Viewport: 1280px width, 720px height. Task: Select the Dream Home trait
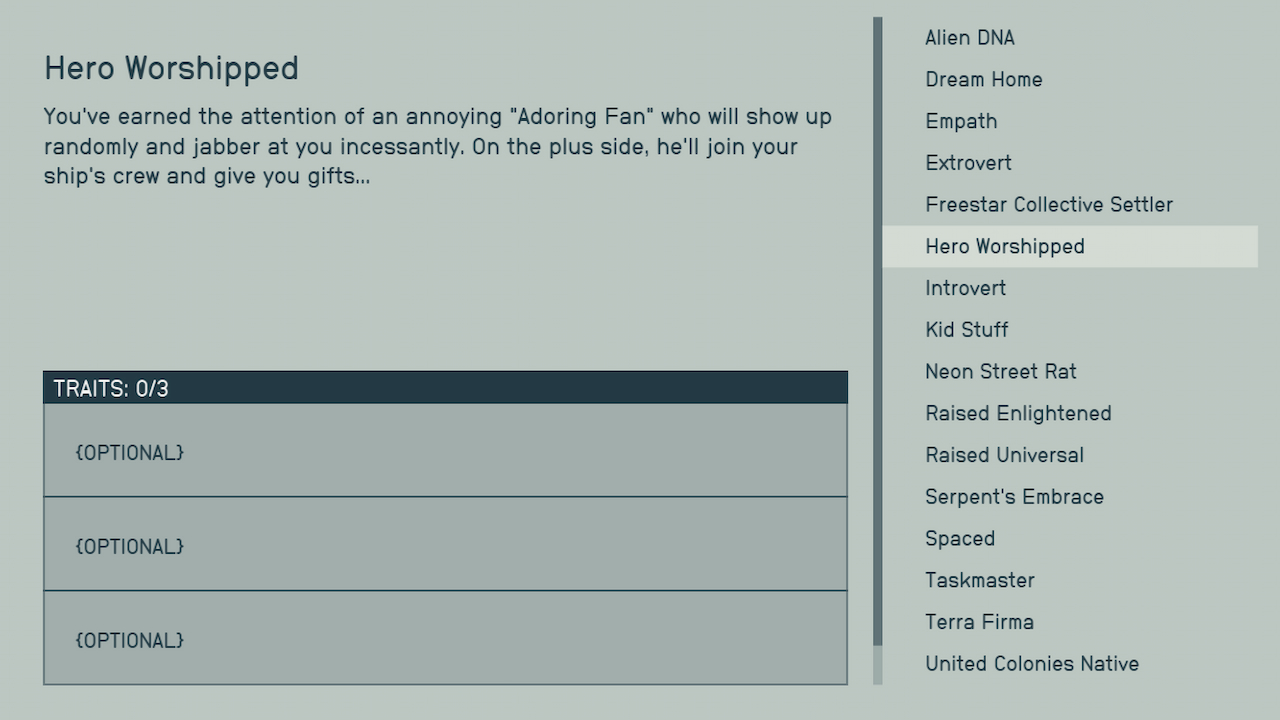983,79
